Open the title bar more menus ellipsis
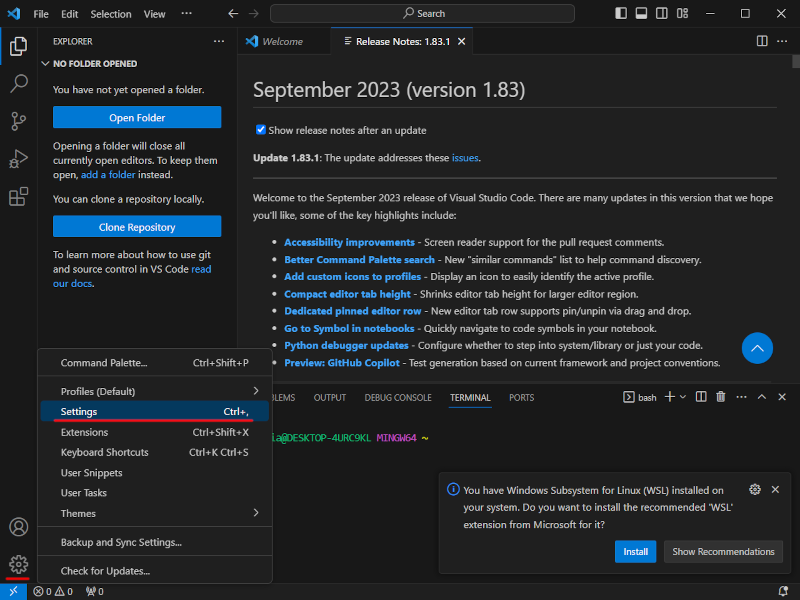Viewport: 800px width, 600px height. pos(187,14)
